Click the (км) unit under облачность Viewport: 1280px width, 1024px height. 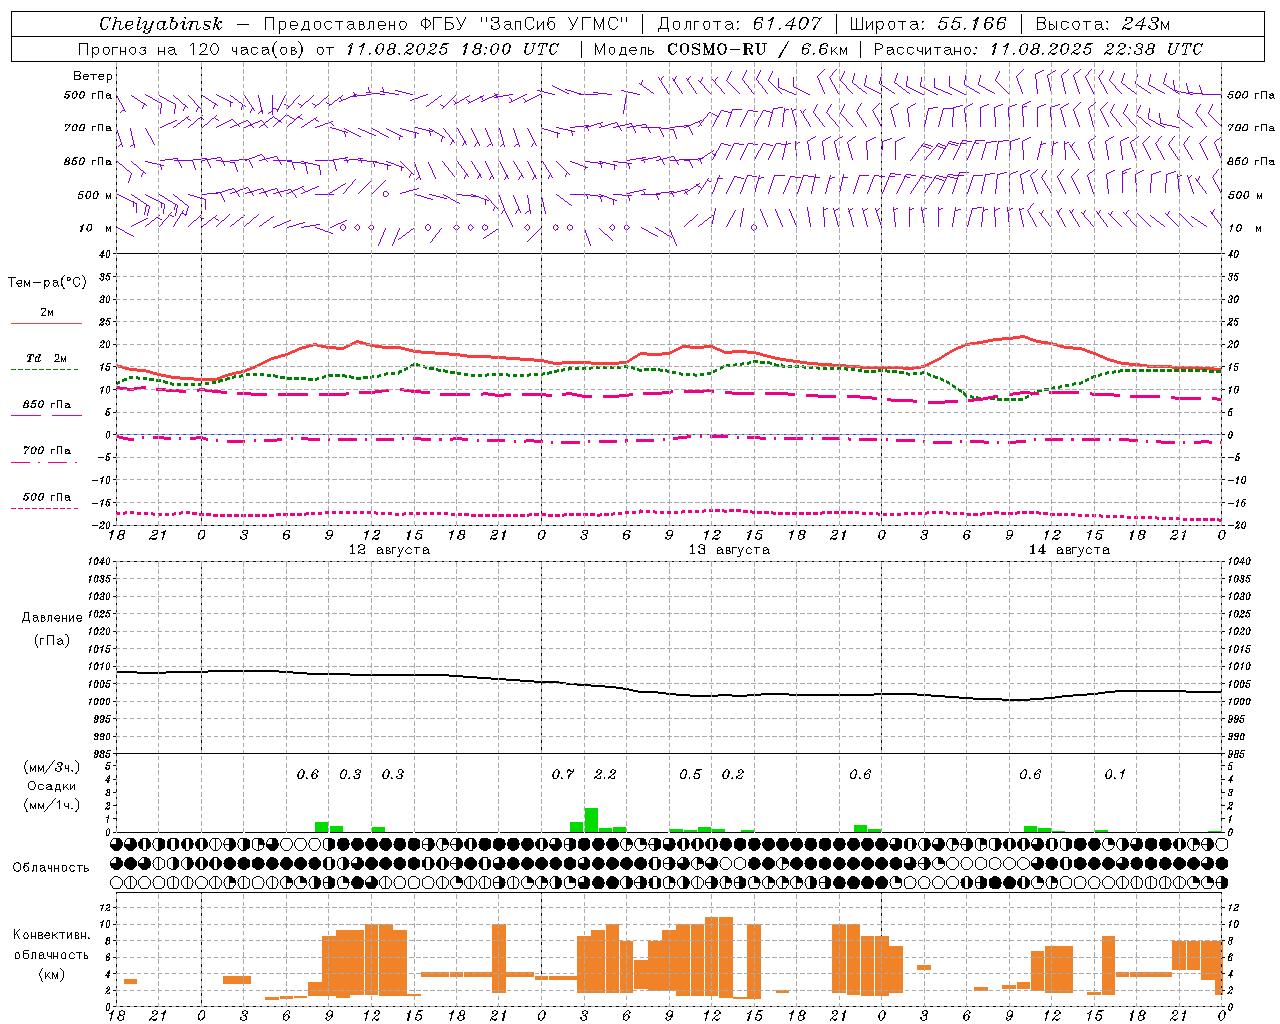click(52, 974)
